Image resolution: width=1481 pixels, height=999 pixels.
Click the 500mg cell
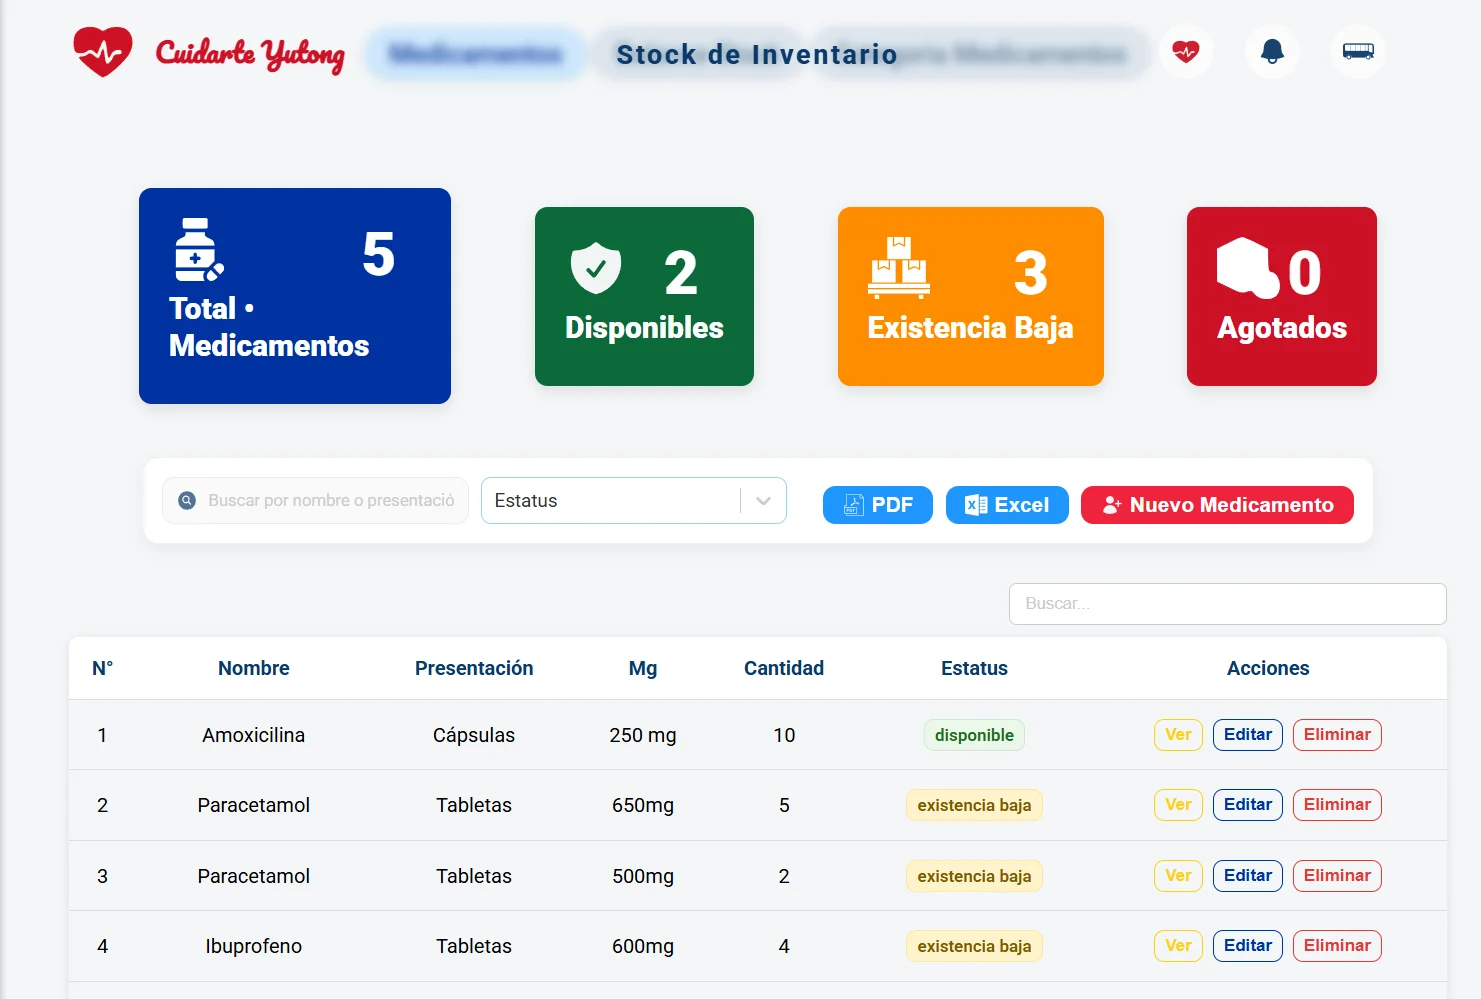pos(643,876)
